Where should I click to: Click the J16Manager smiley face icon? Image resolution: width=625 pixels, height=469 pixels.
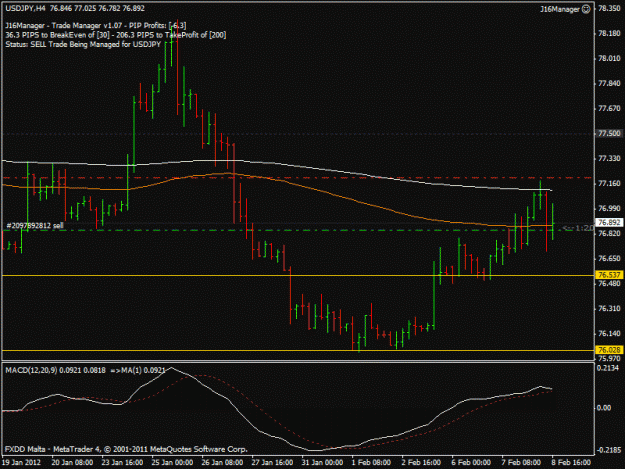(x=586, y=9)
